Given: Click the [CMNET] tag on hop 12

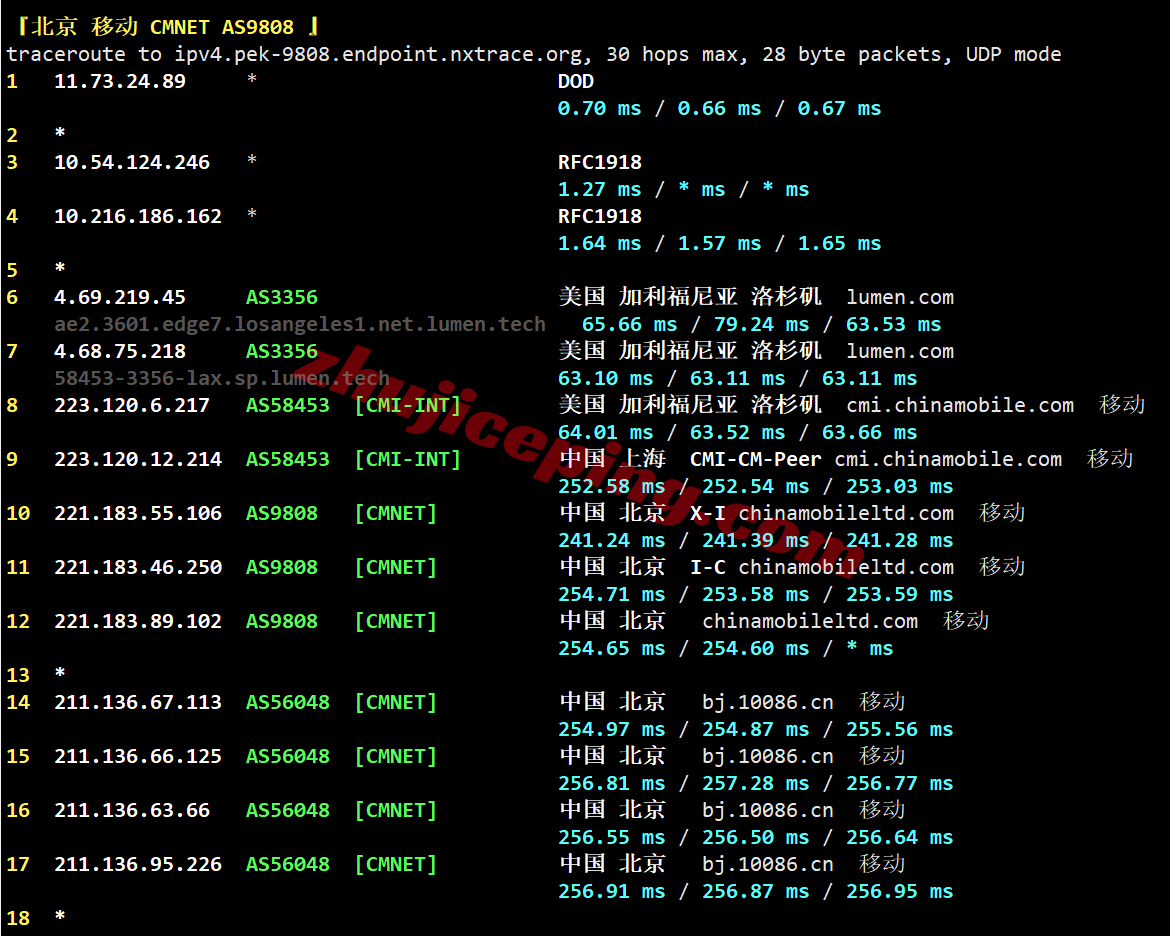Looking at the screenshot, I should tap(395, 621).
